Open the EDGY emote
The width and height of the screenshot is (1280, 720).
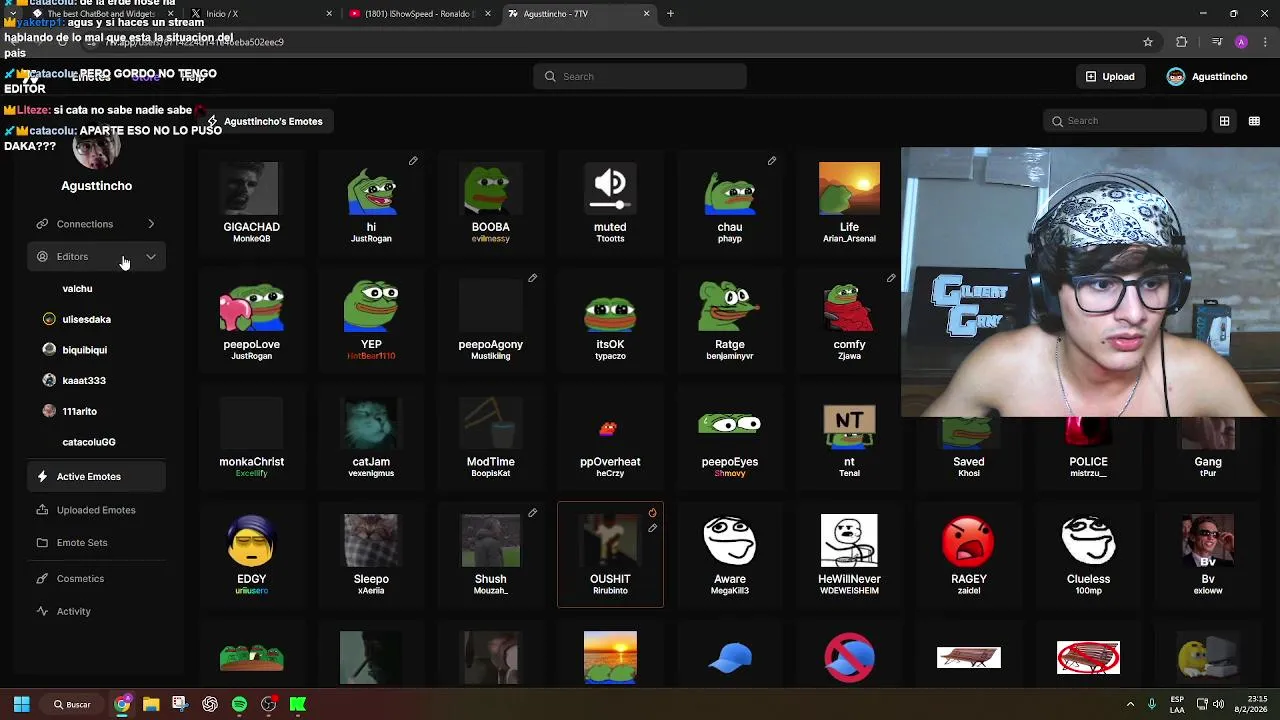251,555
